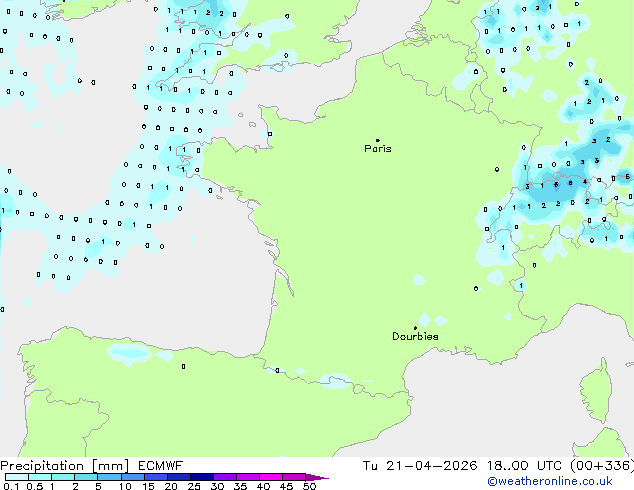Image resolution: width=634 pixels, height=490 pixels.
Task: Click the legend value '25'
Action: 194,486
